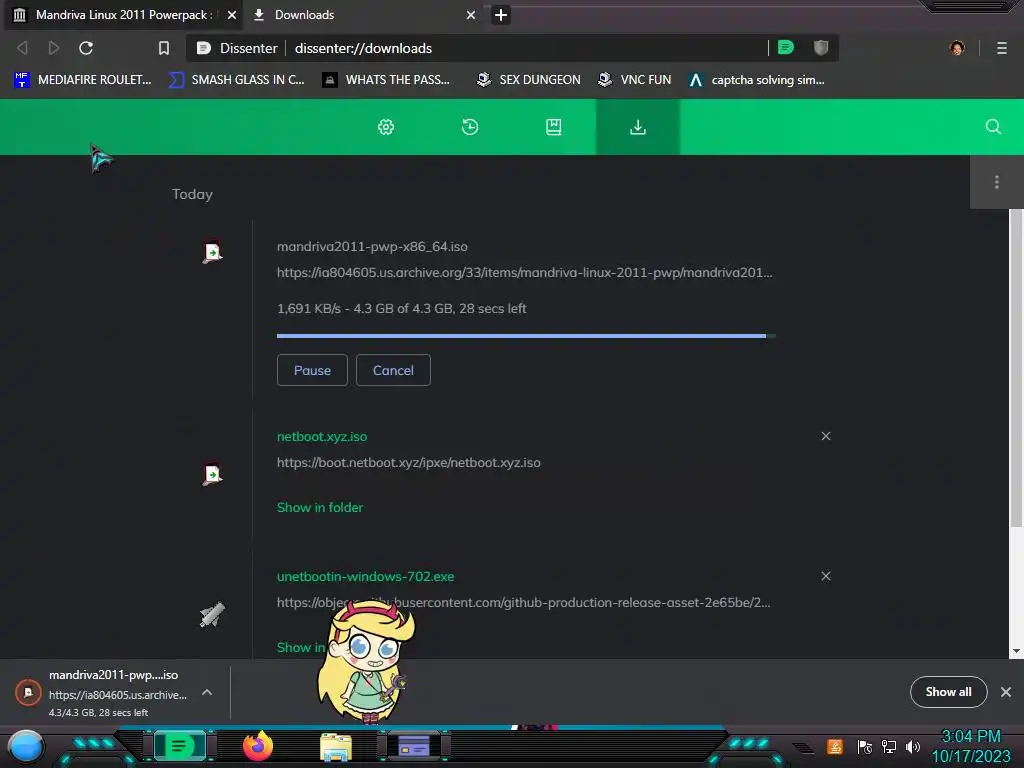Switch to Mandriva Linux 2011 Powerpack tab
This screenshot has width=1024, height=768.
(x=123, y=14)
